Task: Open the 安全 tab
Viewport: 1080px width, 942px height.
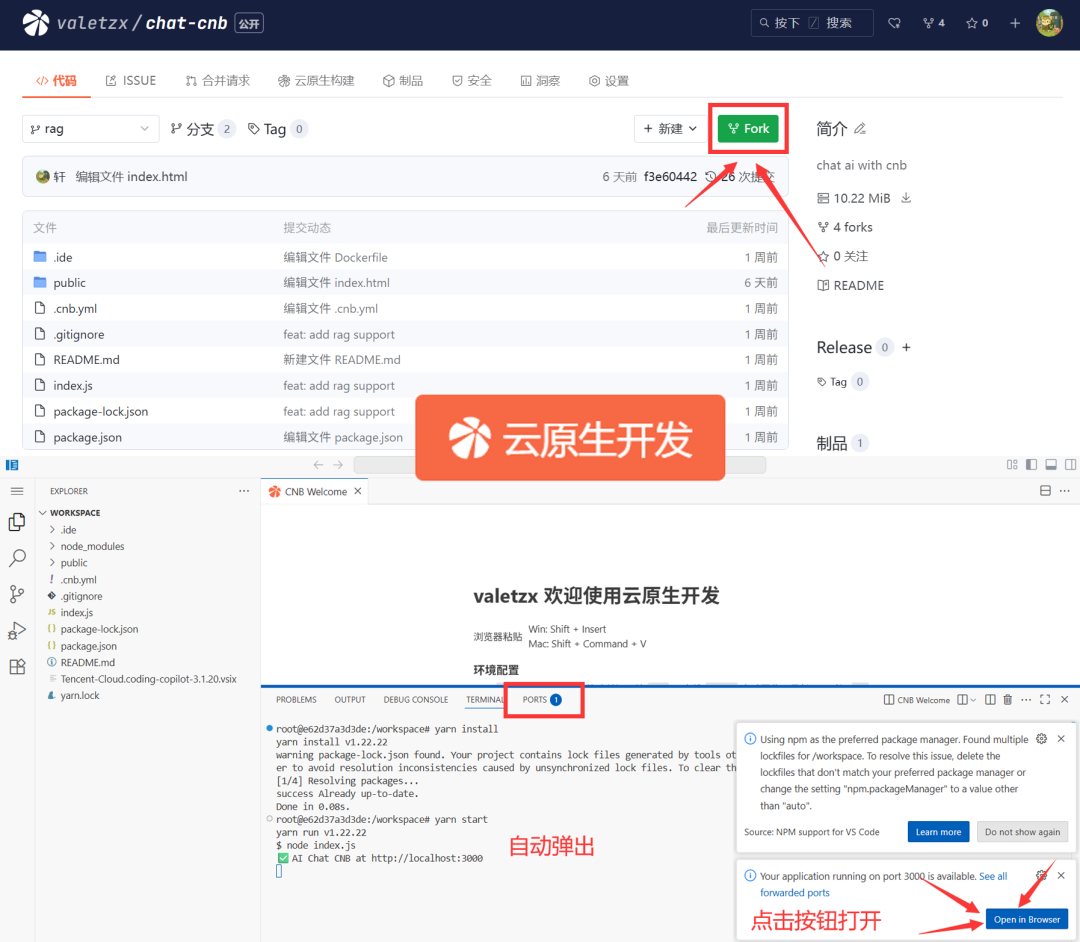Action: tap(472, 81)
